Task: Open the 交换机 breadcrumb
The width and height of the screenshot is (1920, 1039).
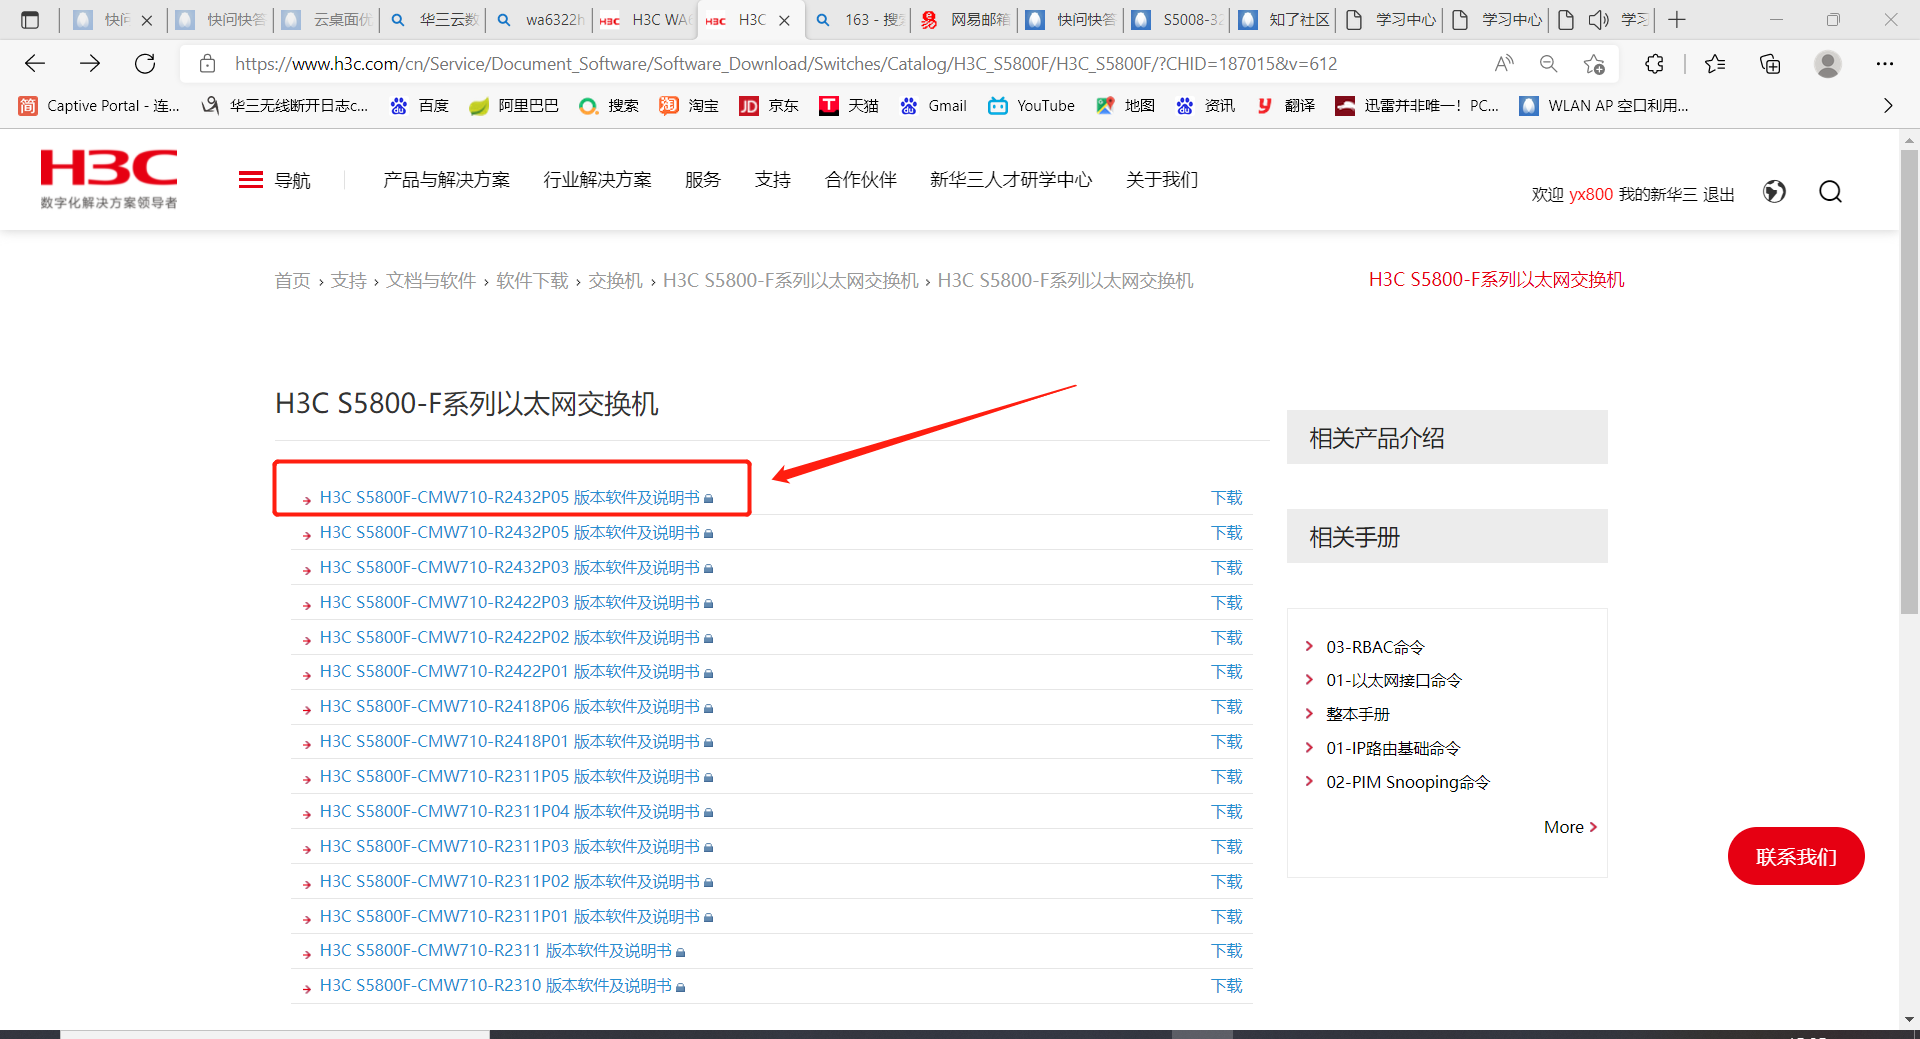Action: click(615, 281)
